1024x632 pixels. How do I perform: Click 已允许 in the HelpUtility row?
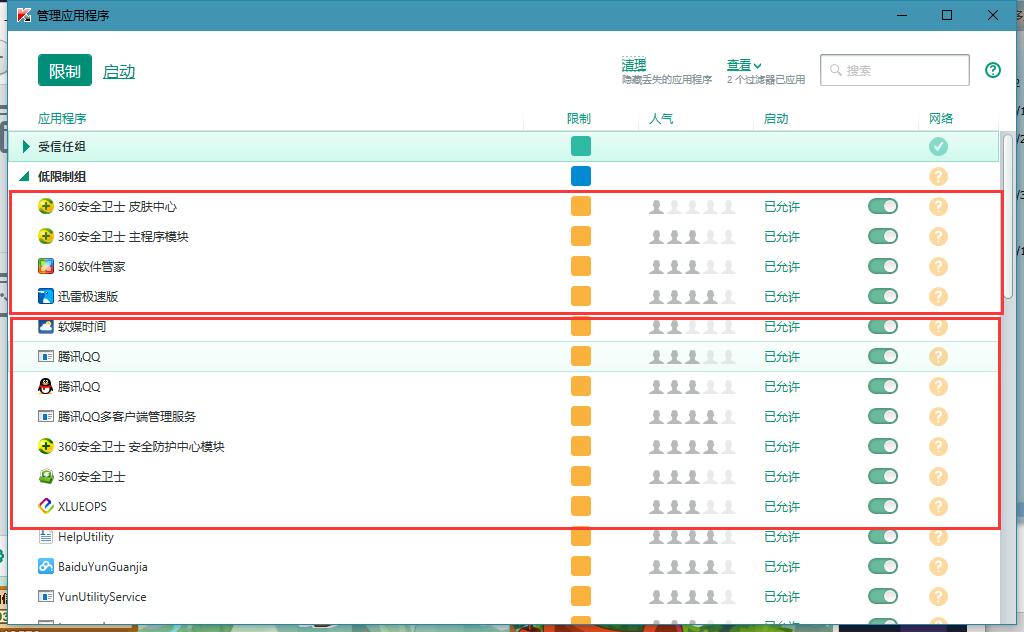782,537
